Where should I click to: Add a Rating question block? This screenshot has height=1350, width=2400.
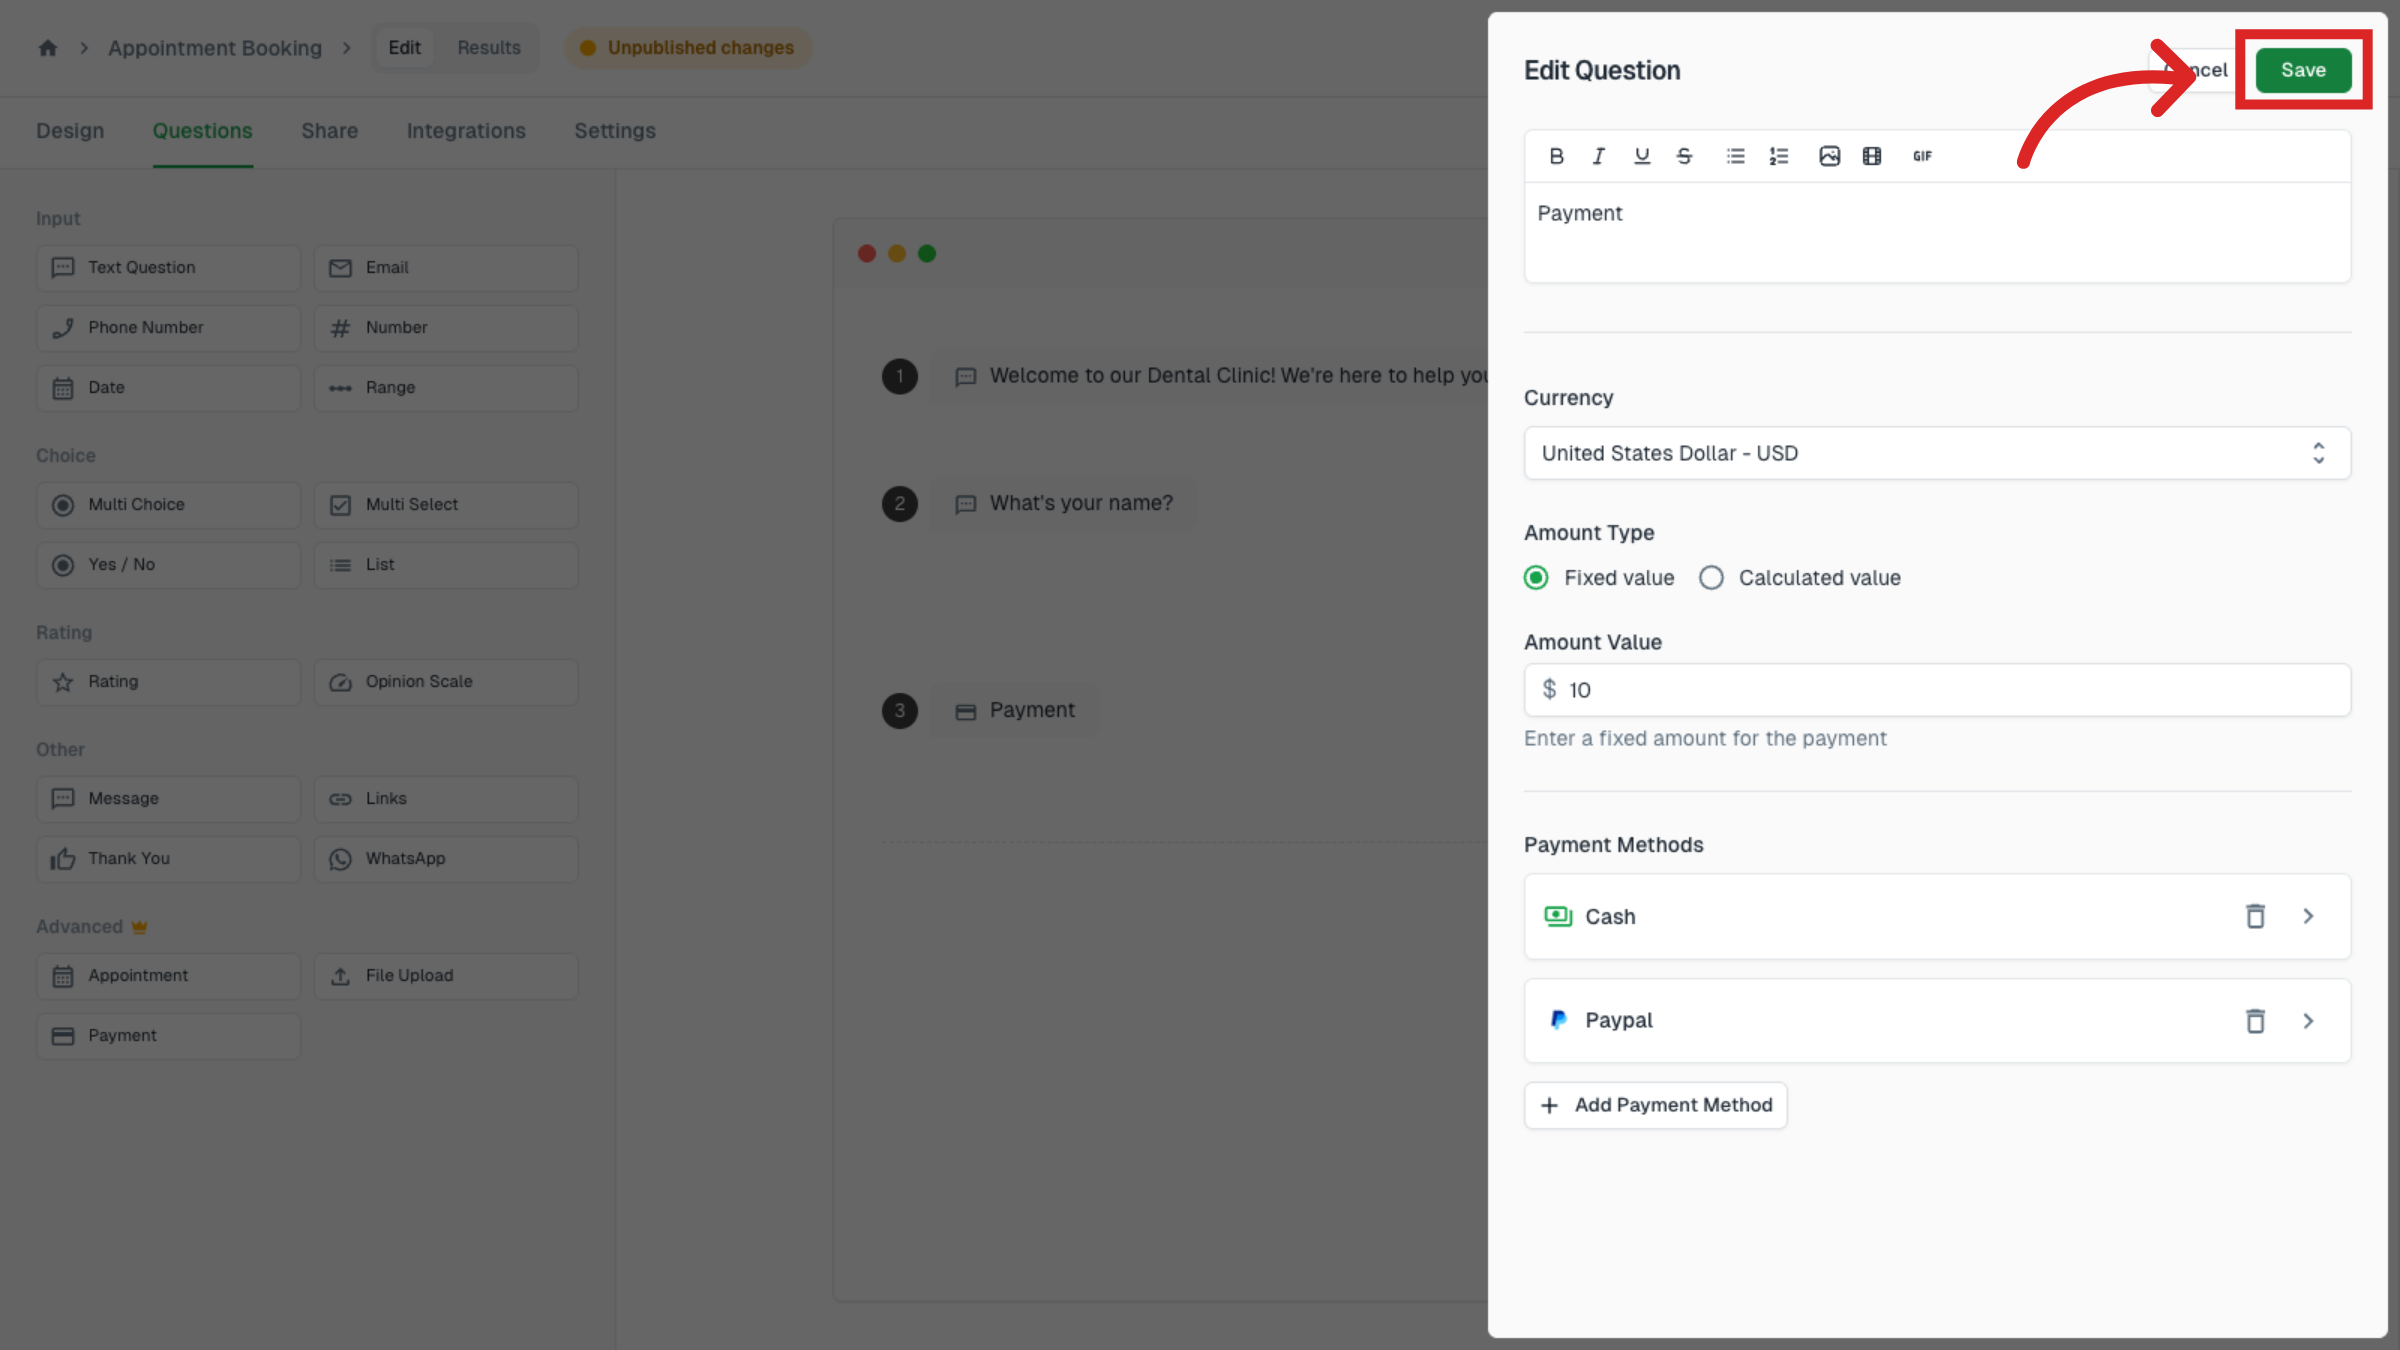pos(168,682)
